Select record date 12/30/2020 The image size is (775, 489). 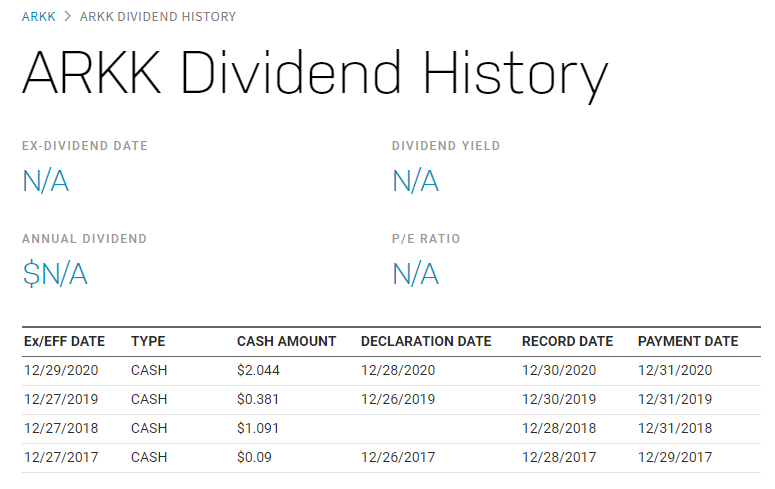click(559, 370)
